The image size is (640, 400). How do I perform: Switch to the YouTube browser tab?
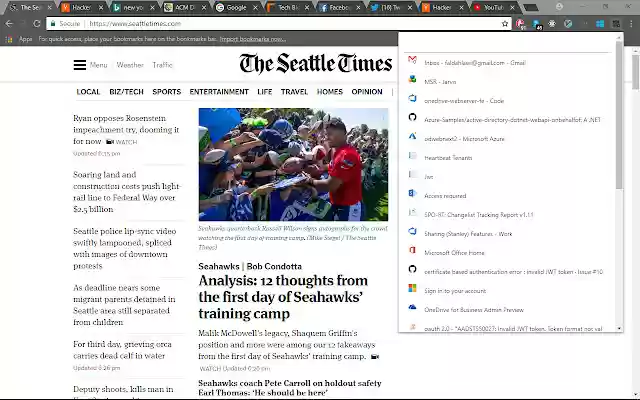point(493,7)
